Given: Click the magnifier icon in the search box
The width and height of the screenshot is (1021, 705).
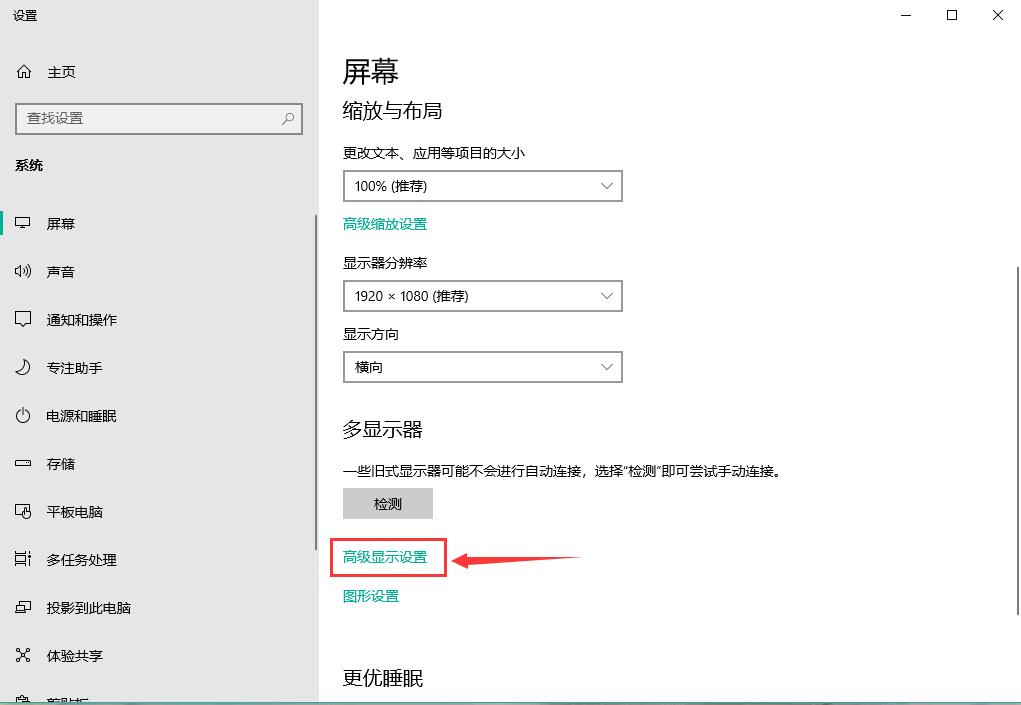Looking at the screenshot, I should click(x=288, y=118).
